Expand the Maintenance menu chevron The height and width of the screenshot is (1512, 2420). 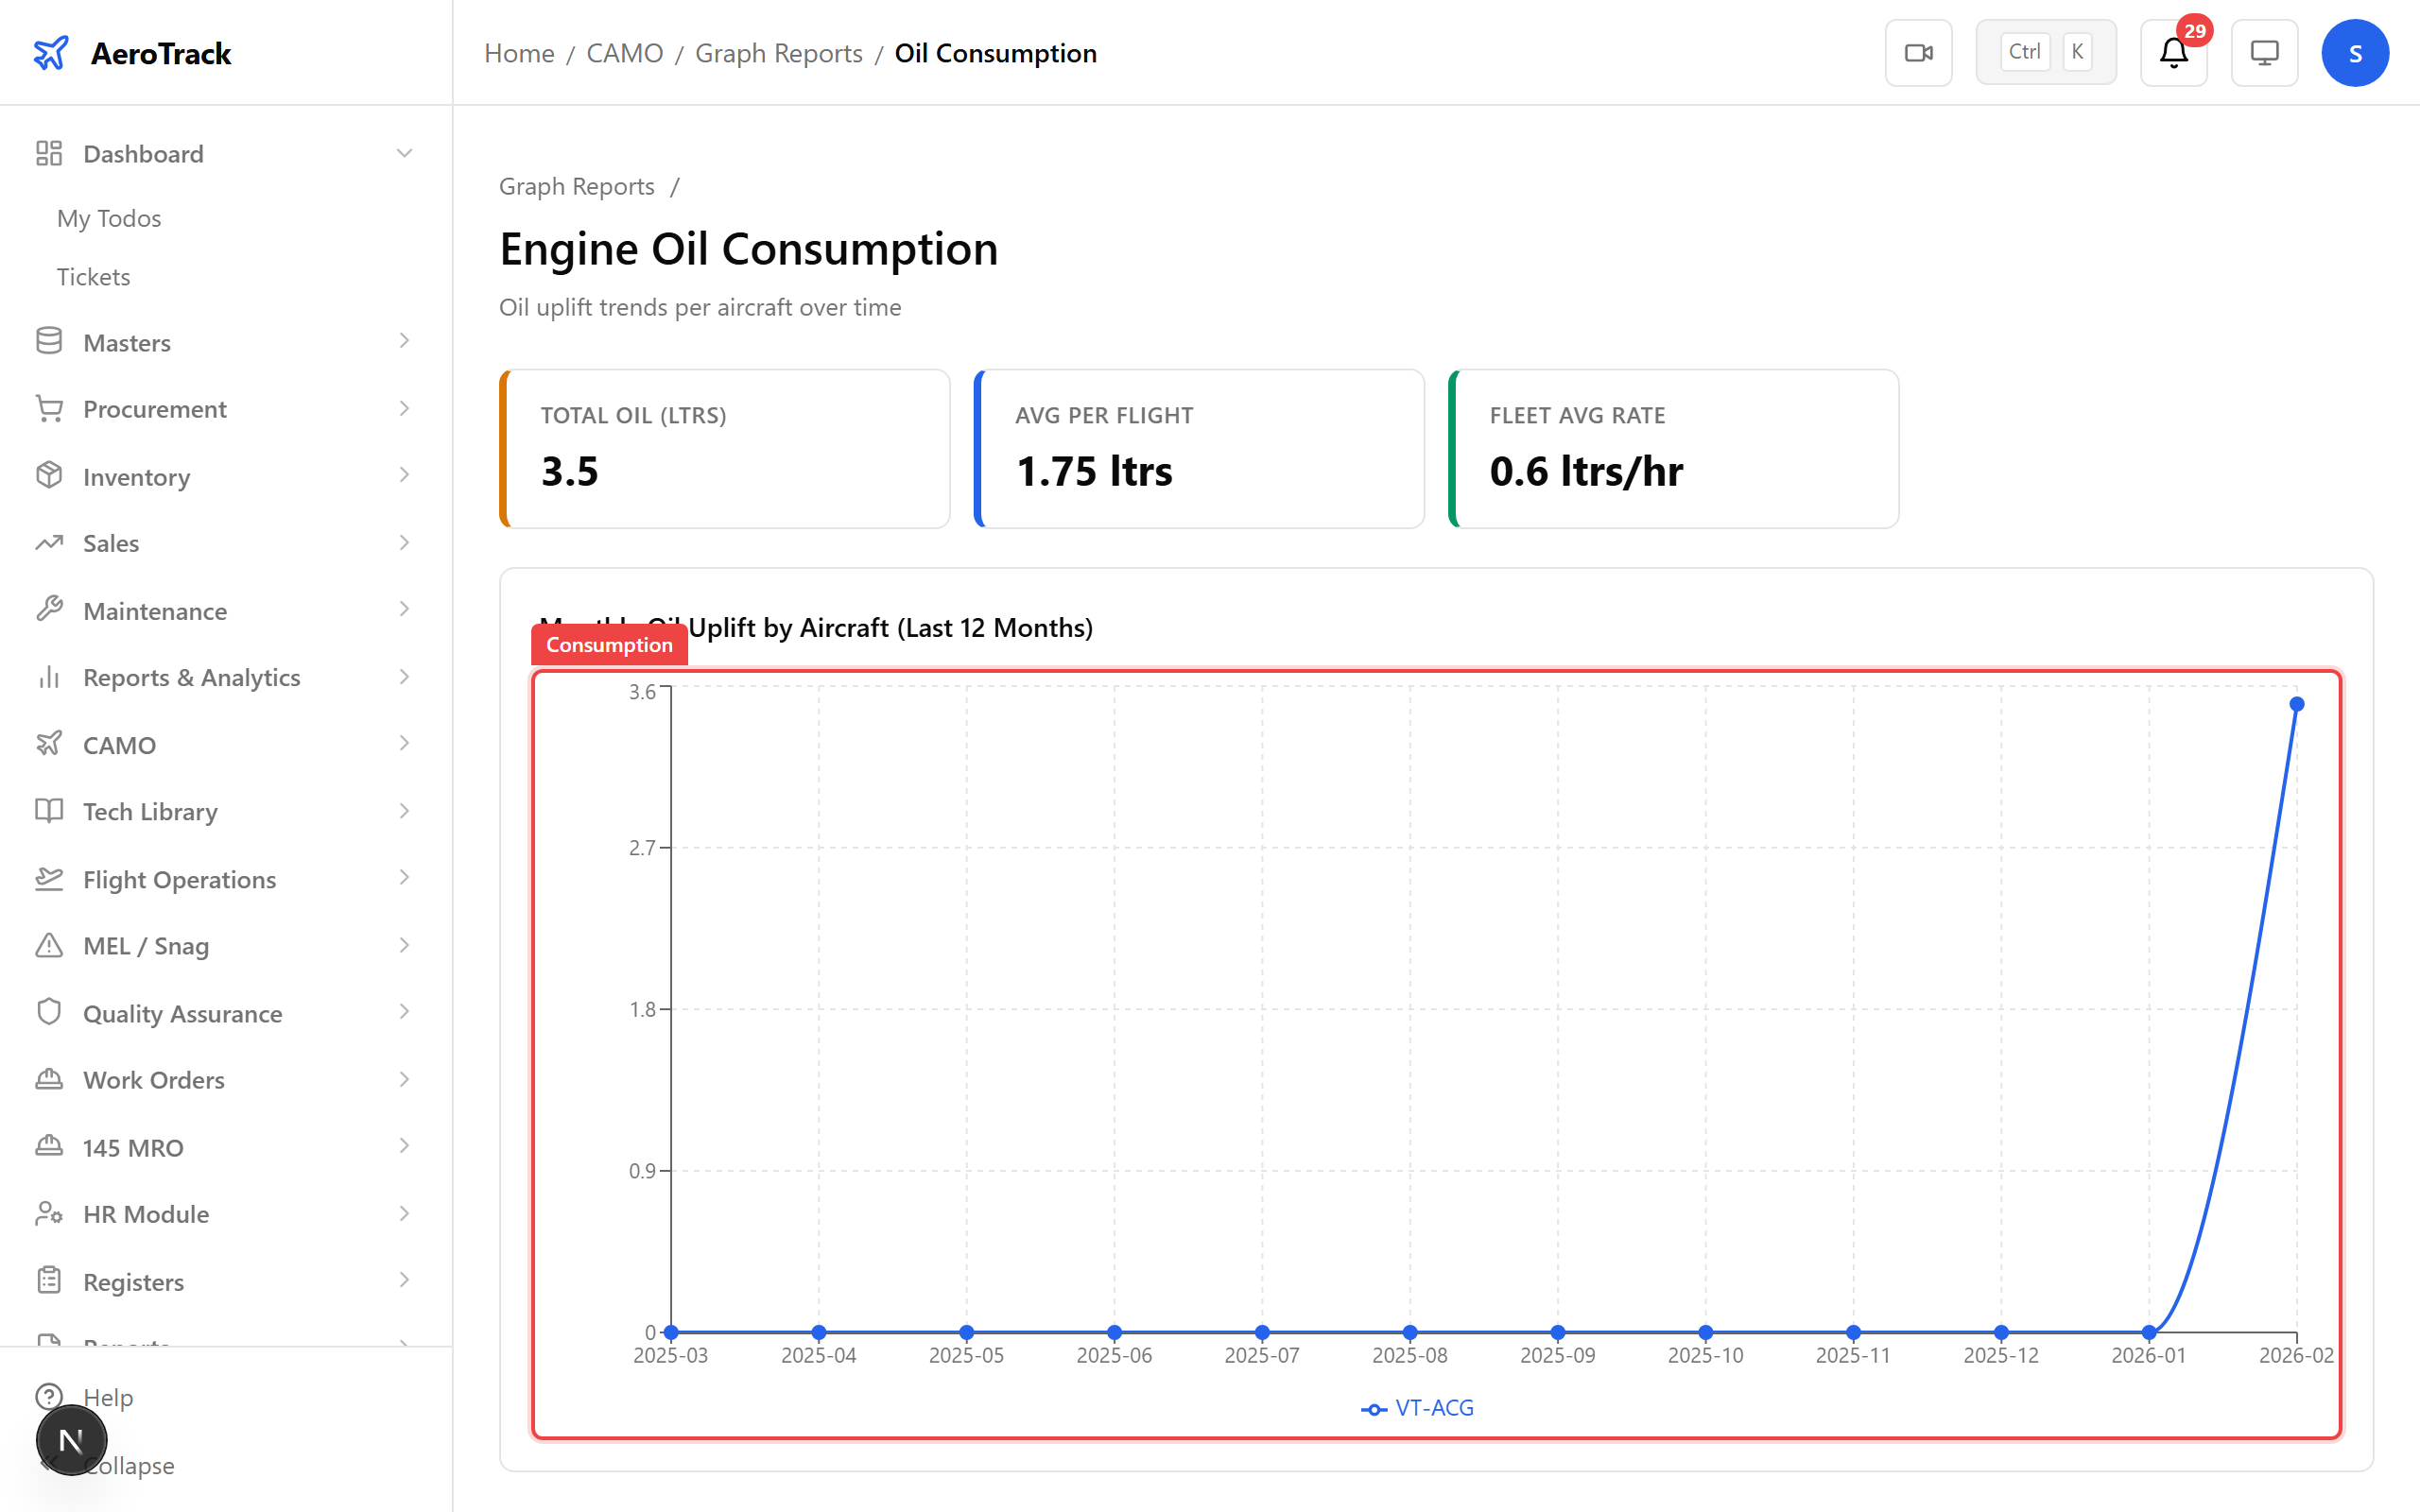404,610
